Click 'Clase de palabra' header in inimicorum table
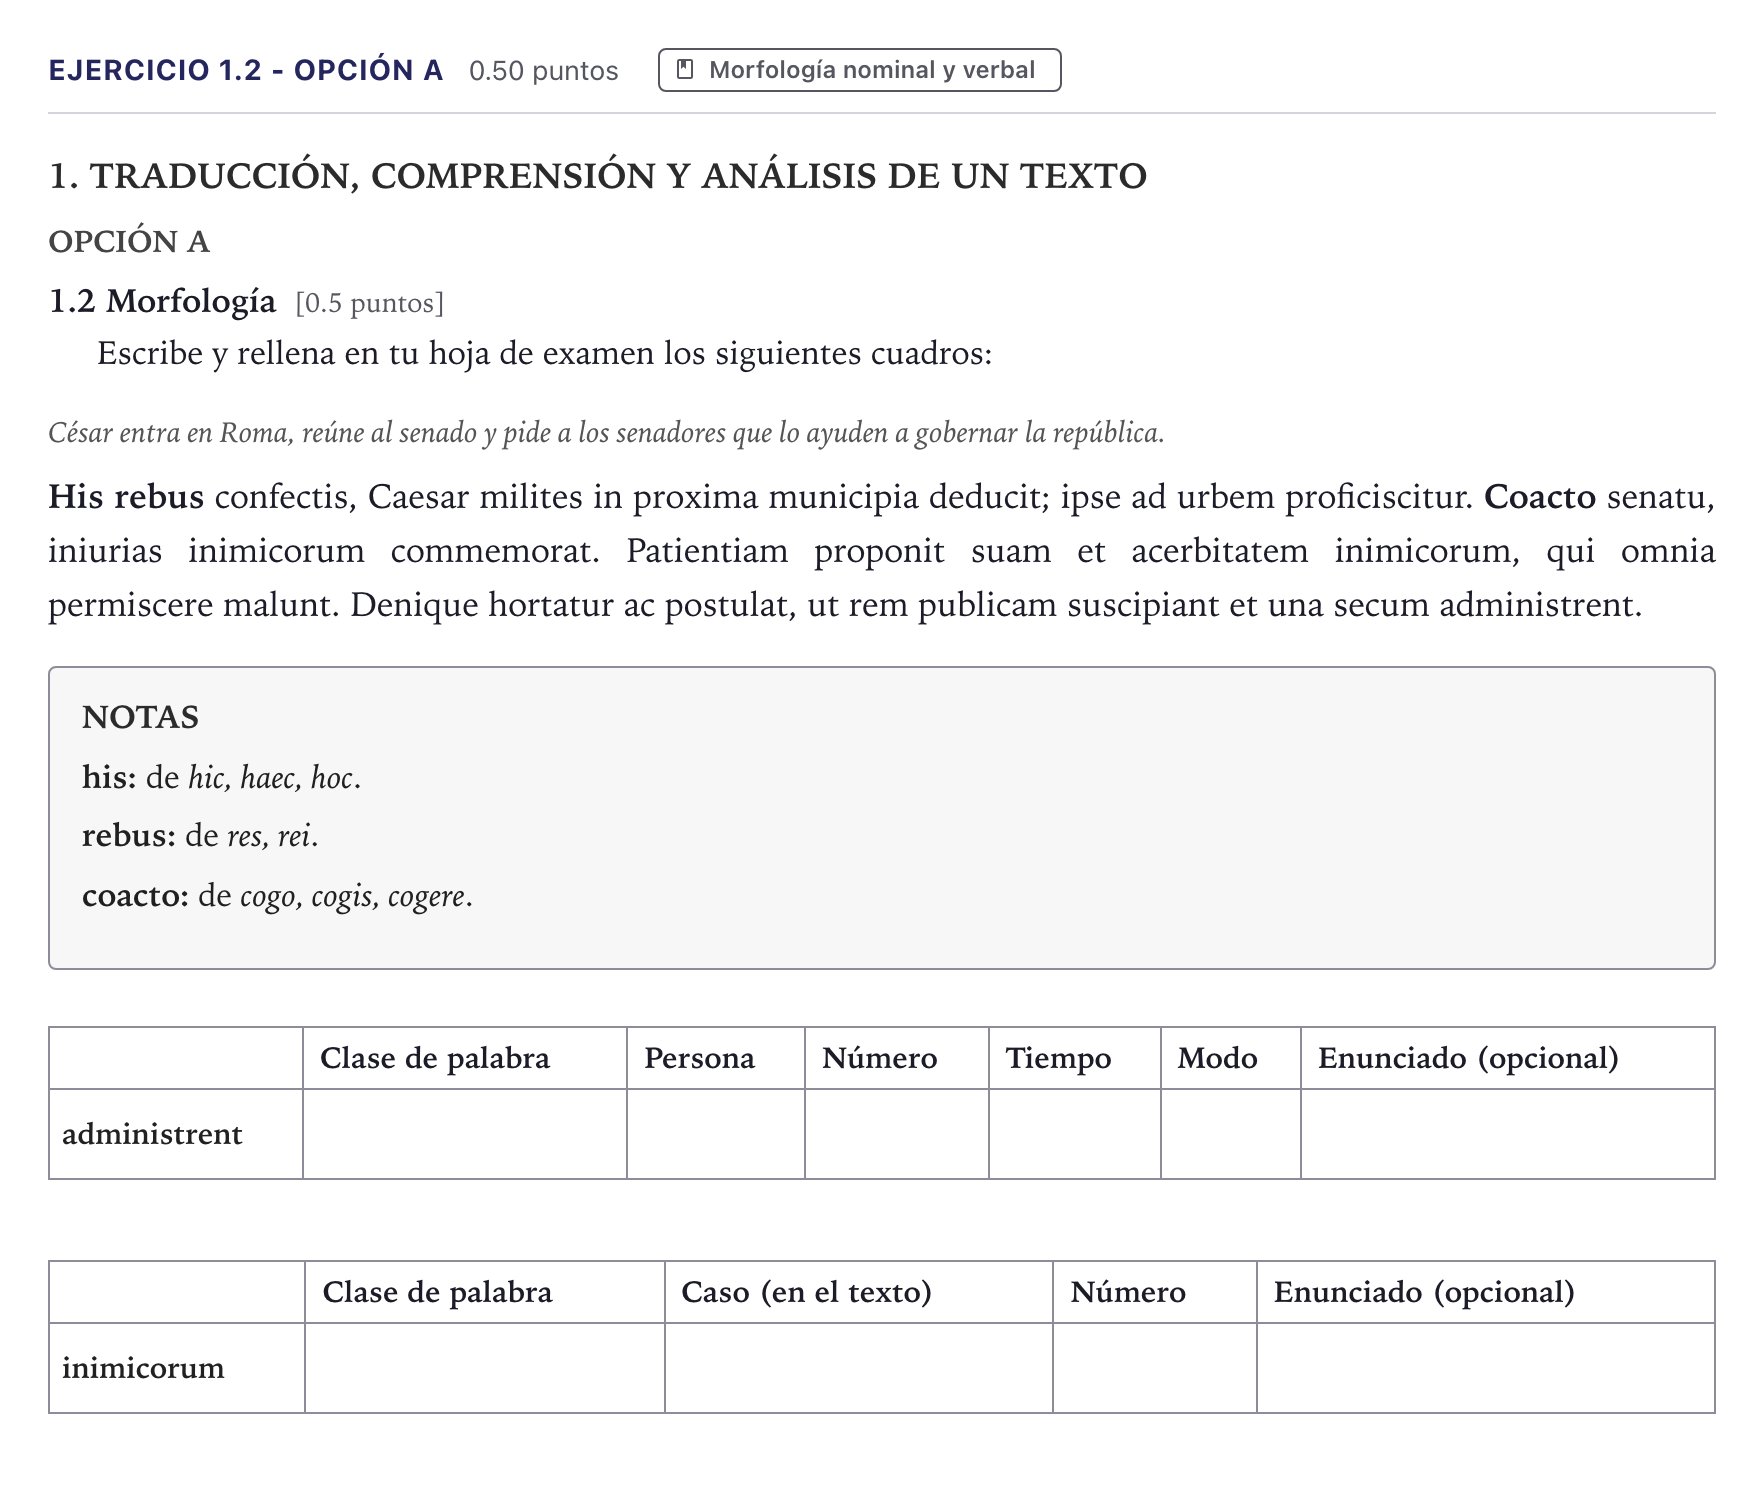The width and height of the screenshot is (1764, 1488). (x=485, y=1292)
